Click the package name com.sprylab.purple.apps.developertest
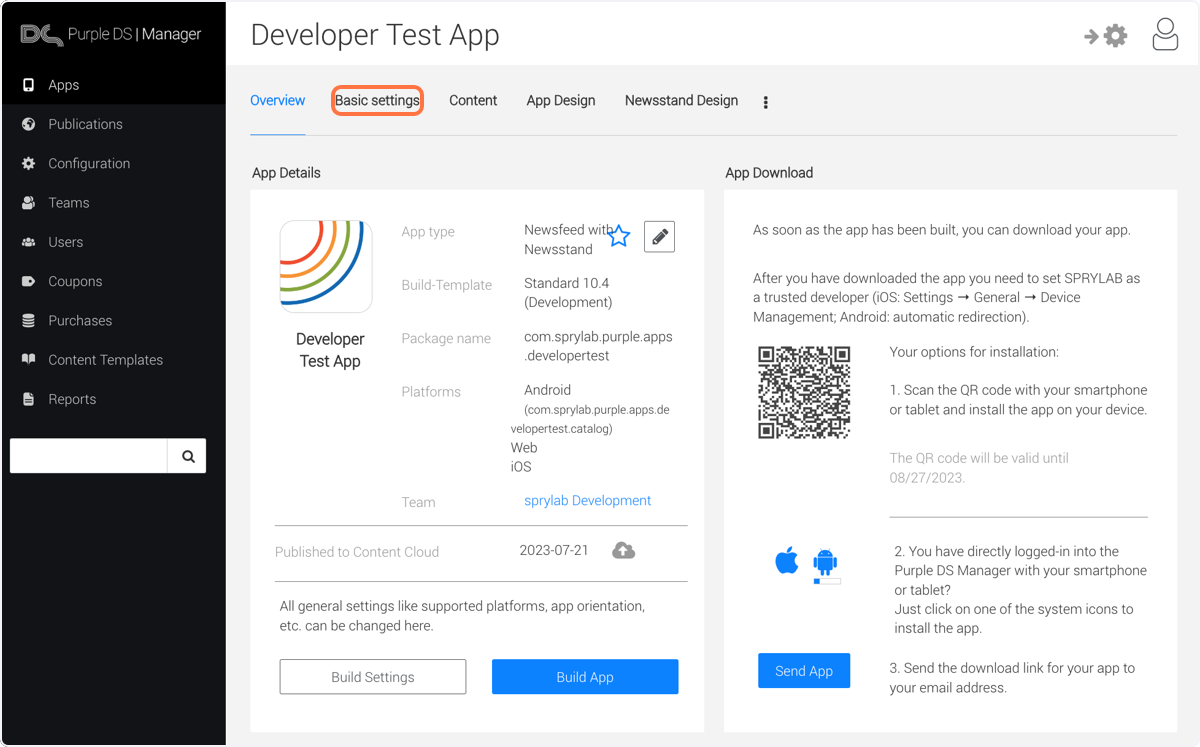 (x=598, y=346)
